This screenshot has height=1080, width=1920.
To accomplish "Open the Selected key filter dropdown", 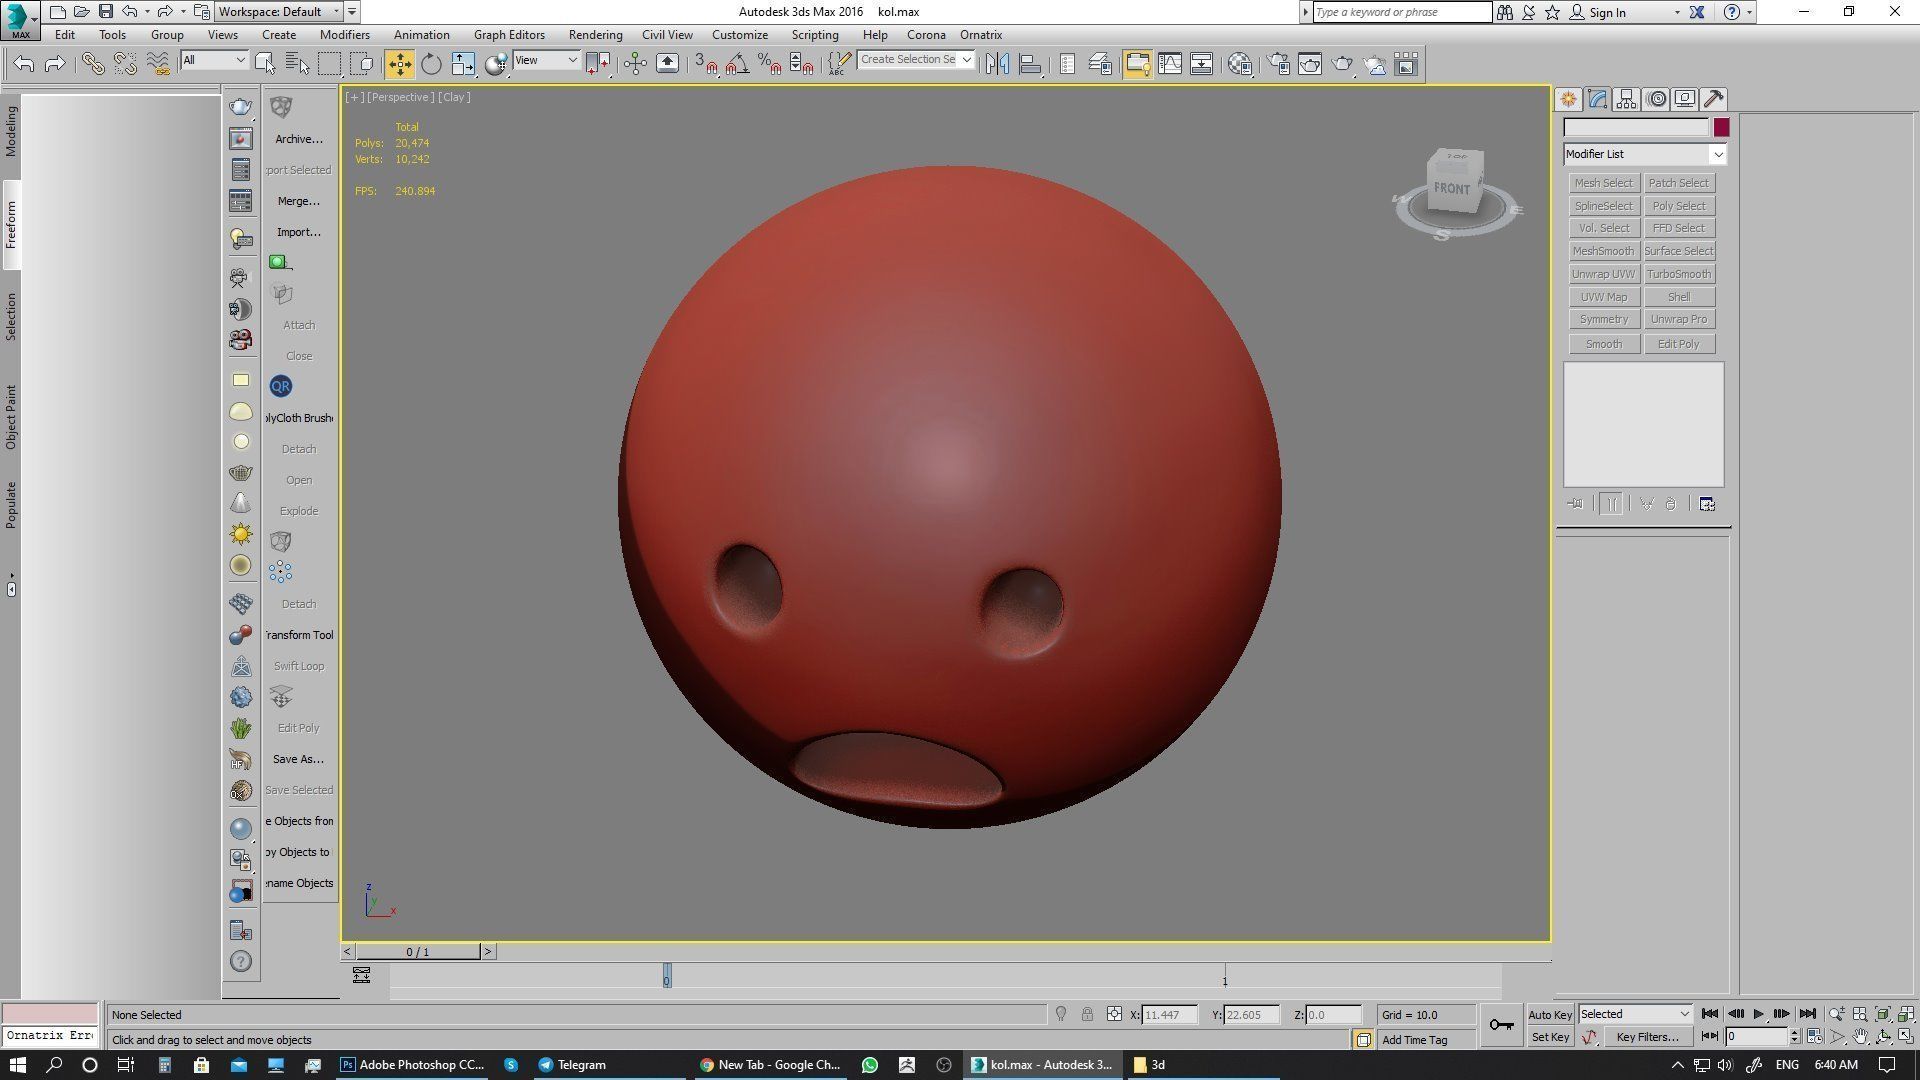I will click(x=1635, y=1014).
